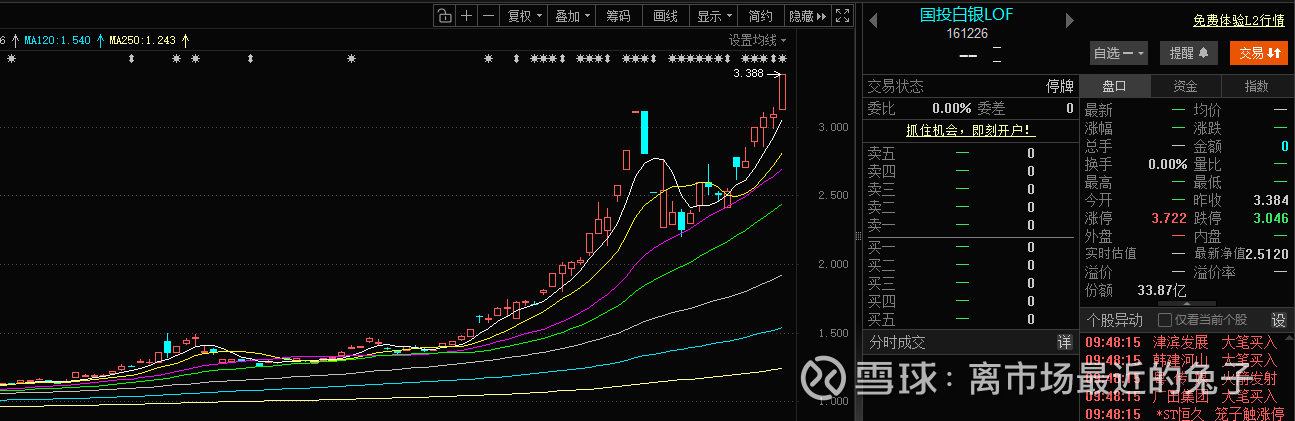The image size is (1295, 421).
Task: Click the 昨收 3.384 value
Action: [1269, 199]
